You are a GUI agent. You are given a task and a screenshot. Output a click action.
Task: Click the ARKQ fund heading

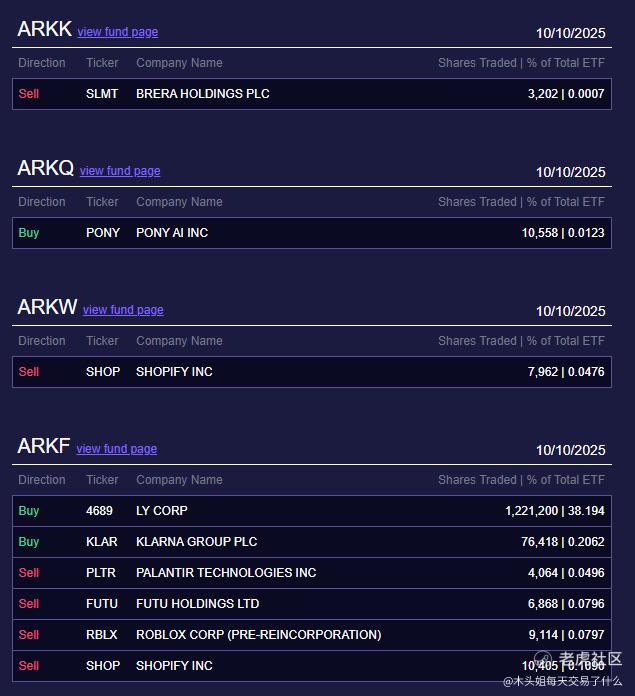[45, 169]
